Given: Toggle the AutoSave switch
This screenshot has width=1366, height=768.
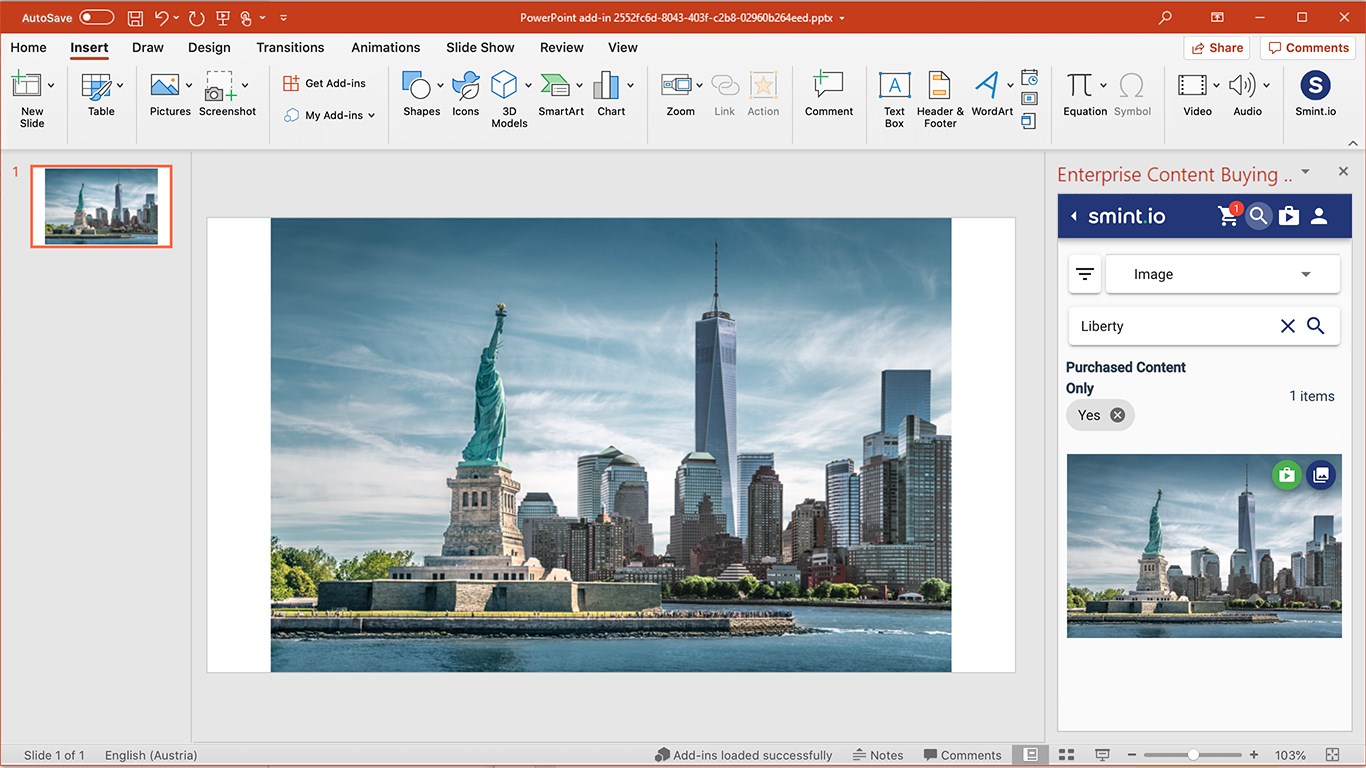Looking at the screenshot, I should click(x=96, y=18).
